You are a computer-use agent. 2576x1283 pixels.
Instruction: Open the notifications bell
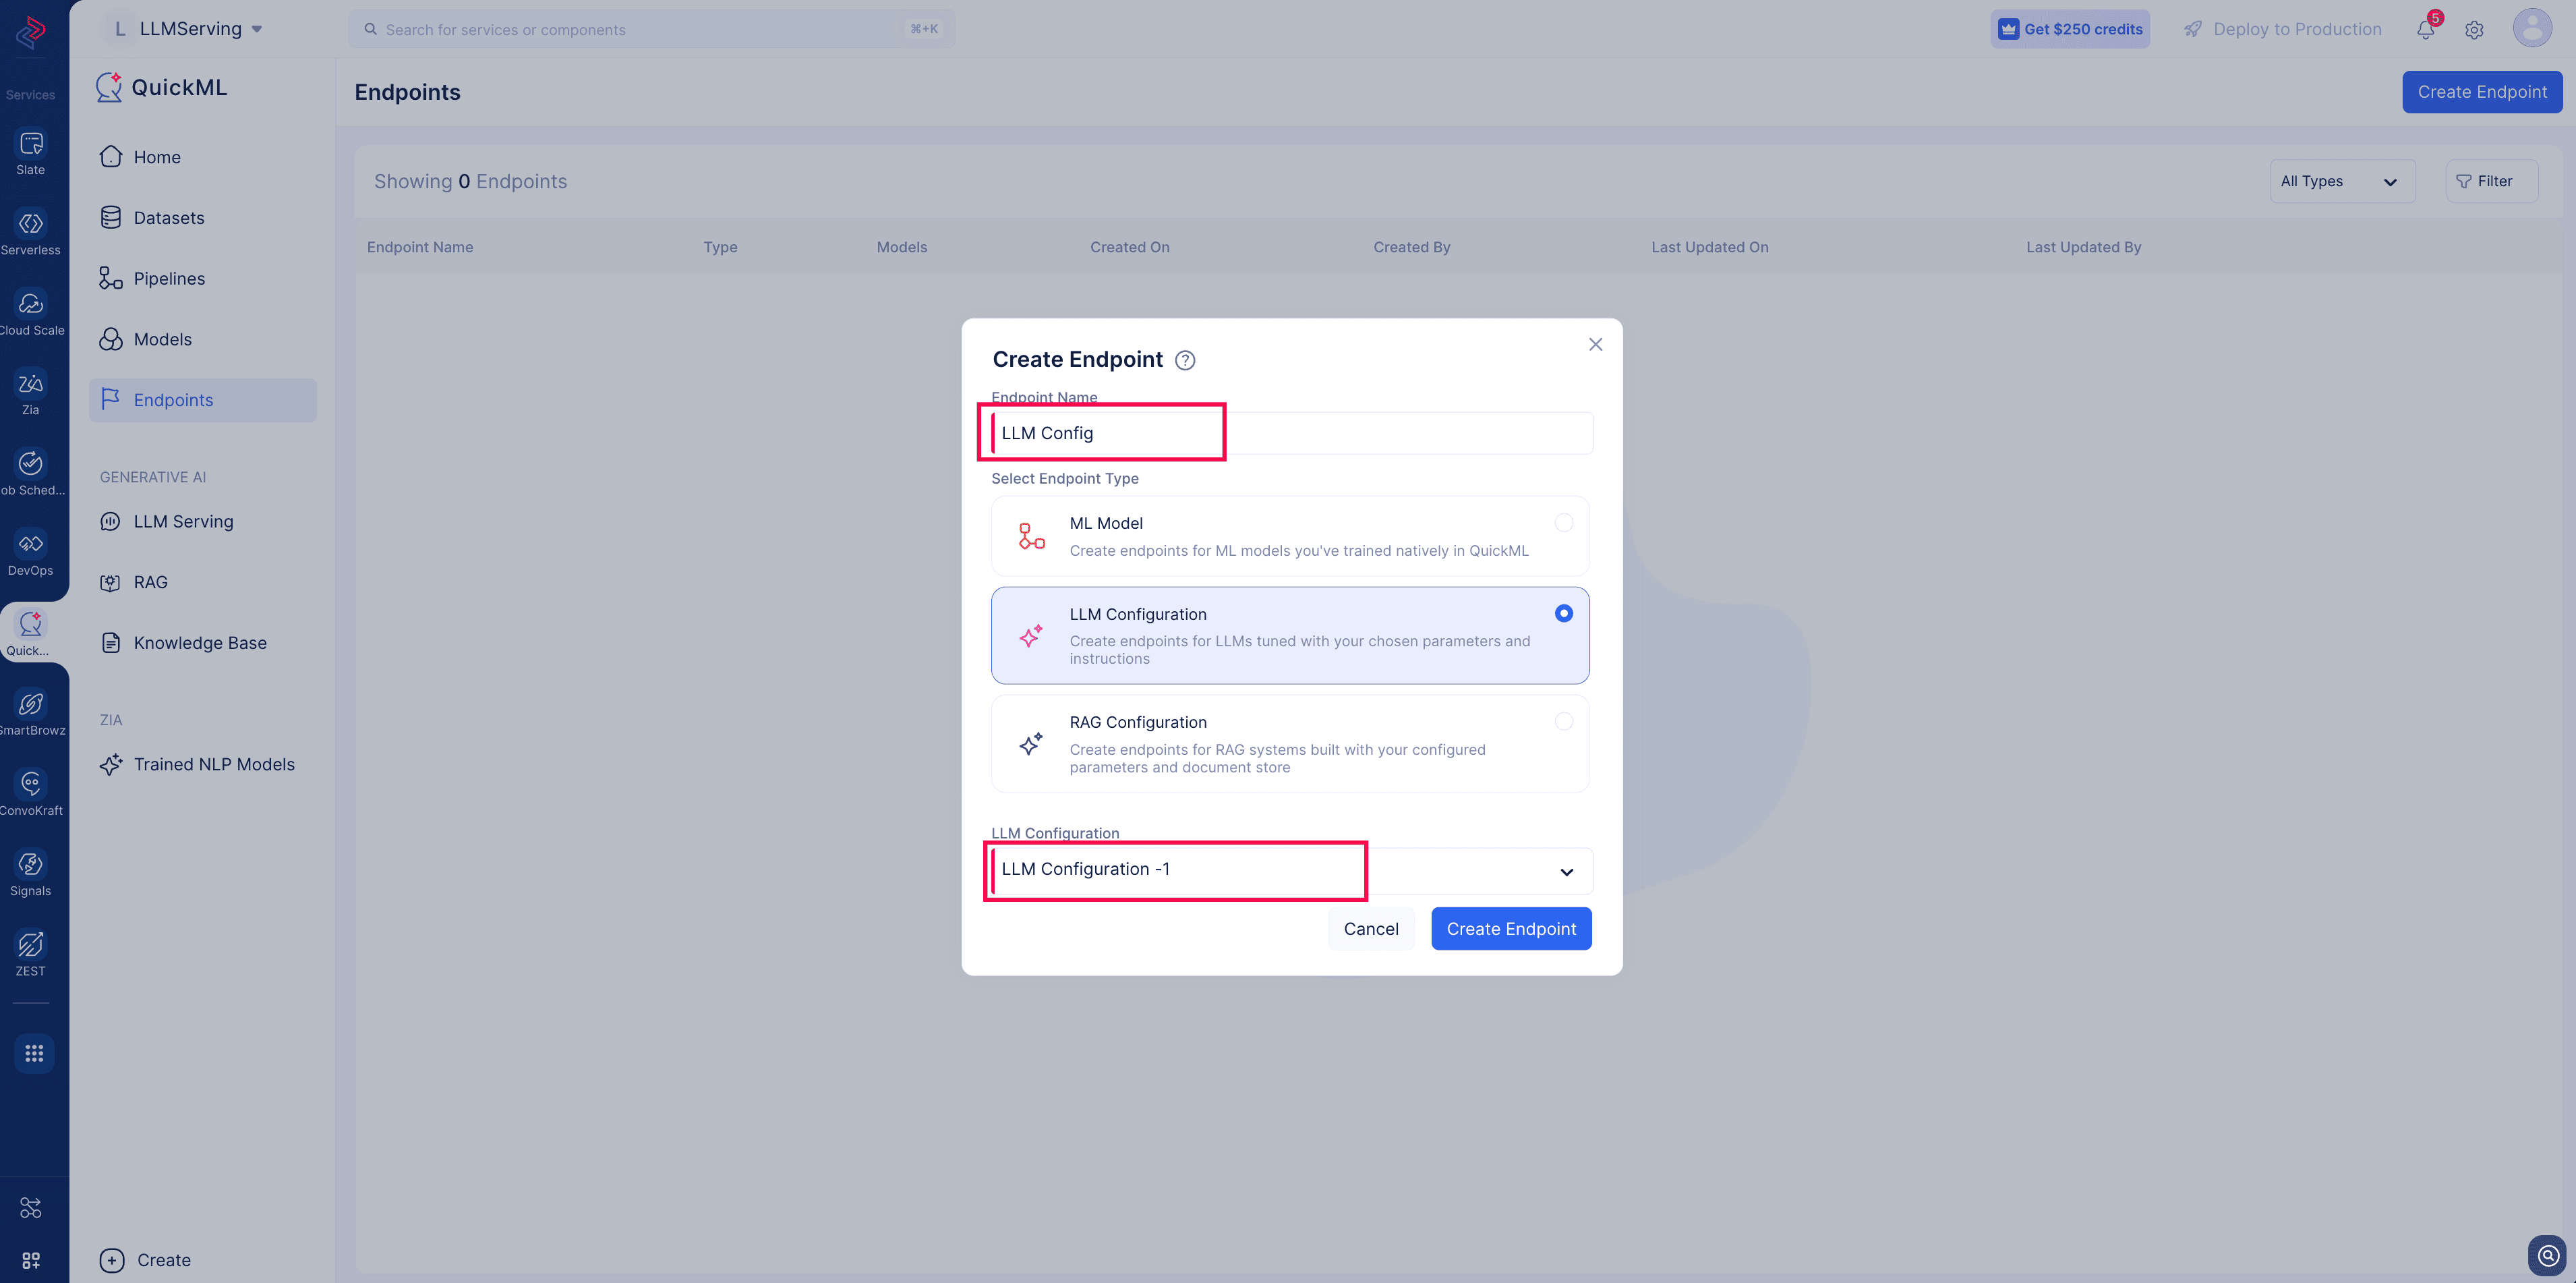click(2426, 29)
